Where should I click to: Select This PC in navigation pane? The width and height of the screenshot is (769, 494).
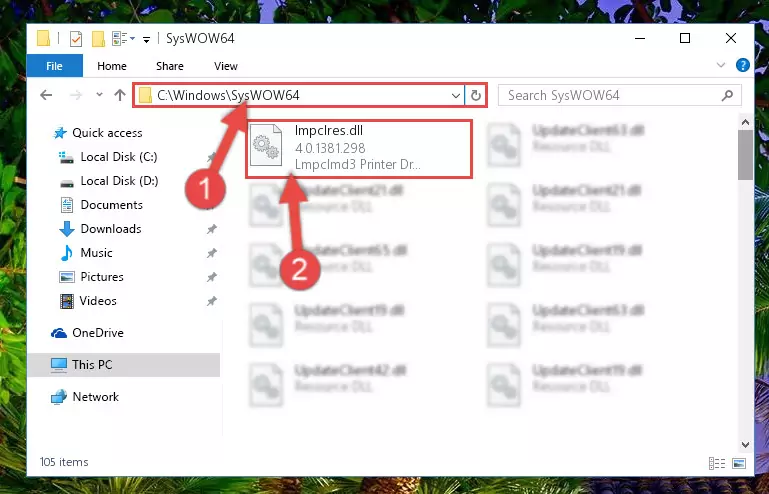[92, 365]
